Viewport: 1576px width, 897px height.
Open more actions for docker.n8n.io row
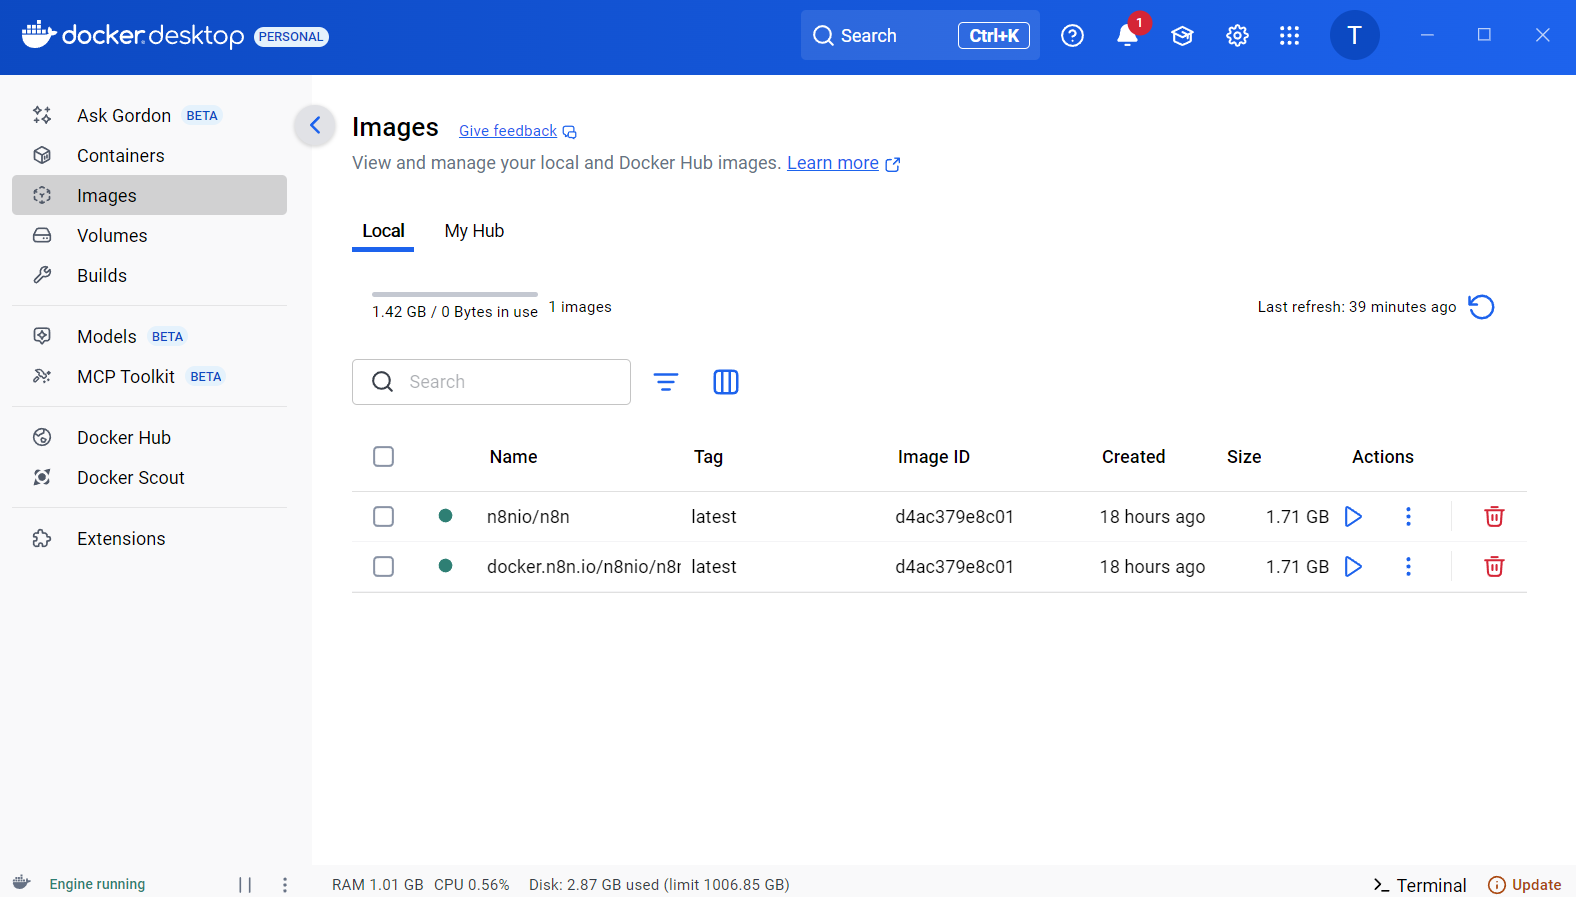[1408, 567]
